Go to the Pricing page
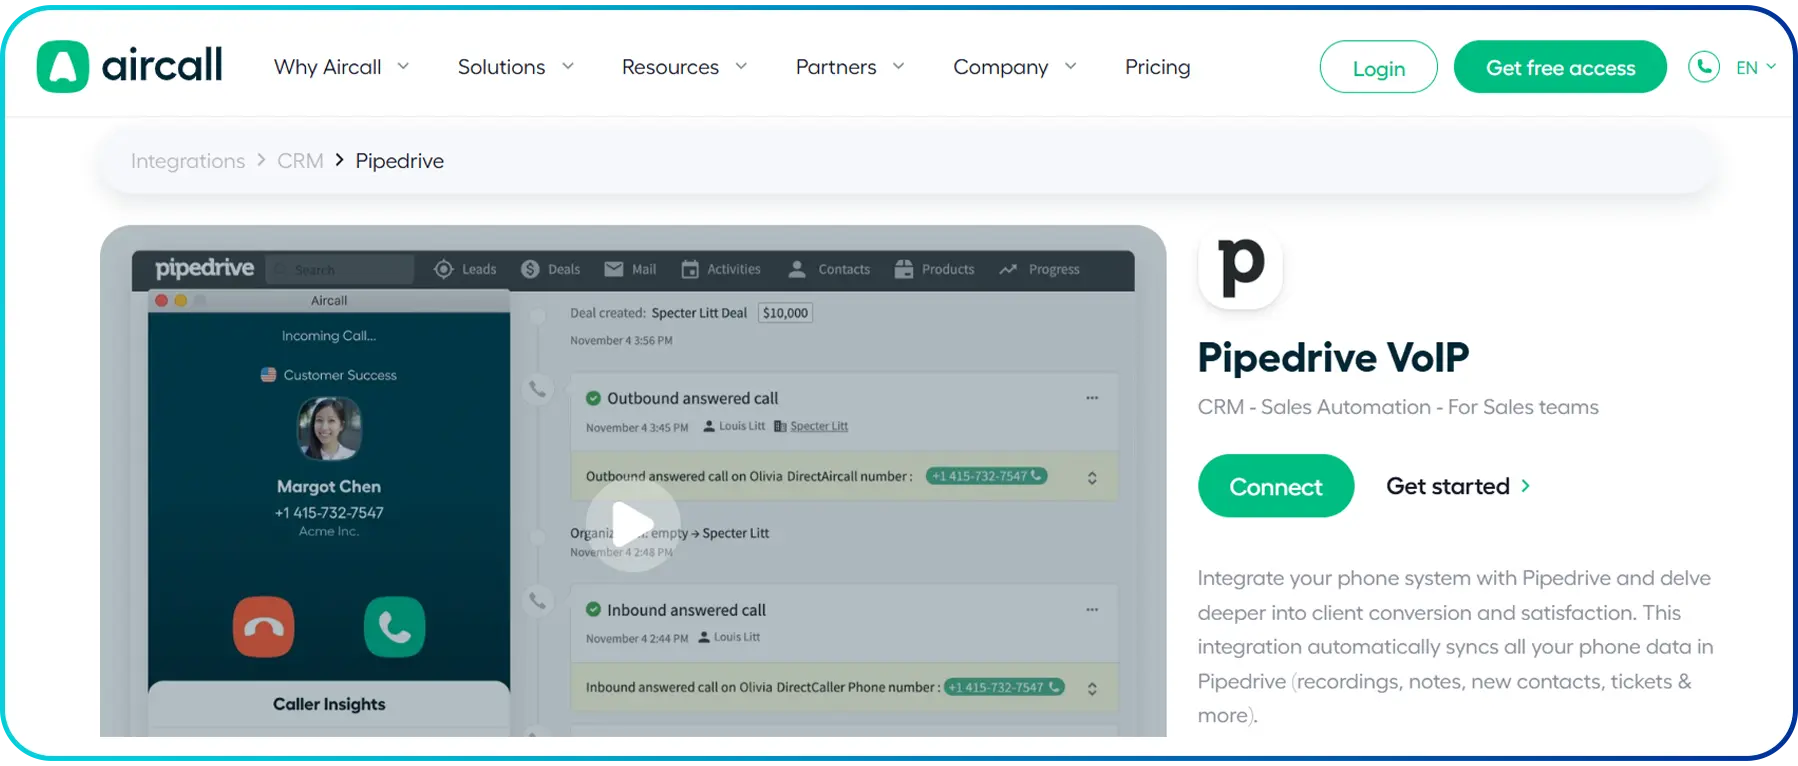The image size is (1798, 766). point(1157,67)
